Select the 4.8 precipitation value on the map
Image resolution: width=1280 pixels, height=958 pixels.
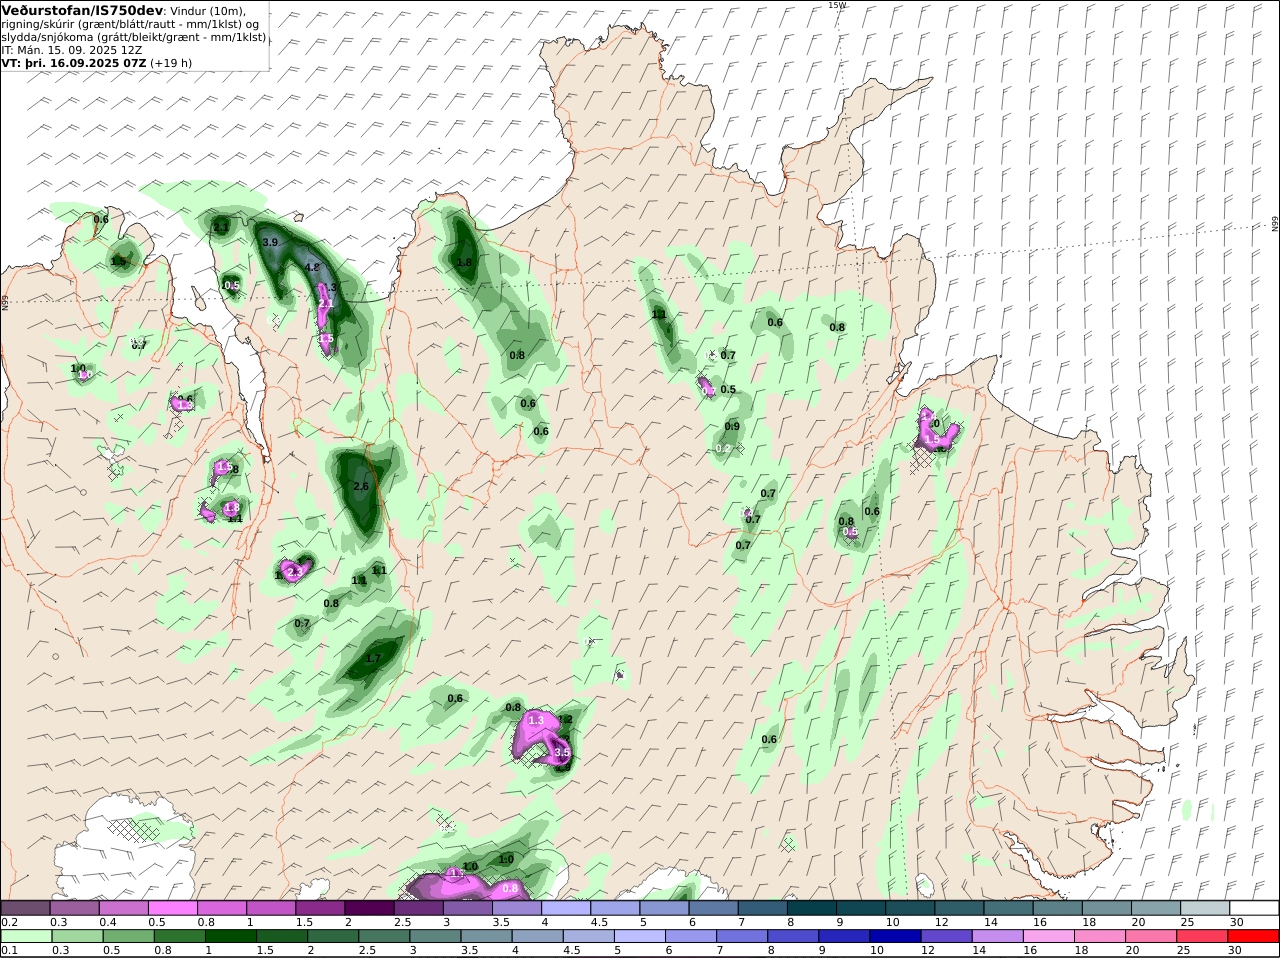tap(312, 267)
